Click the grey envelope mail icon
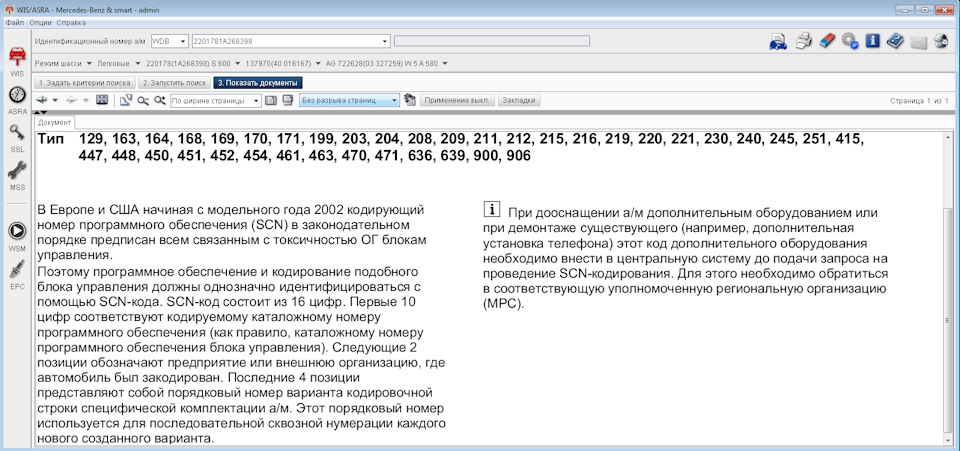 coord(918,42)
